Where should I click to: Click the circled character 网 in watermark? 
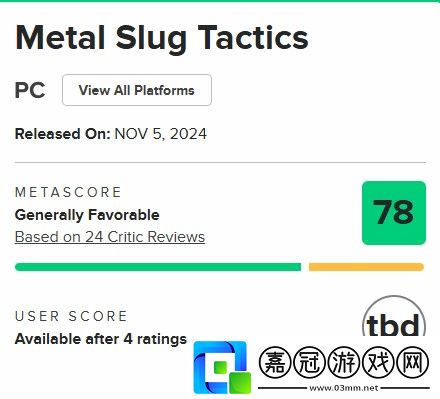coord(413,362)
